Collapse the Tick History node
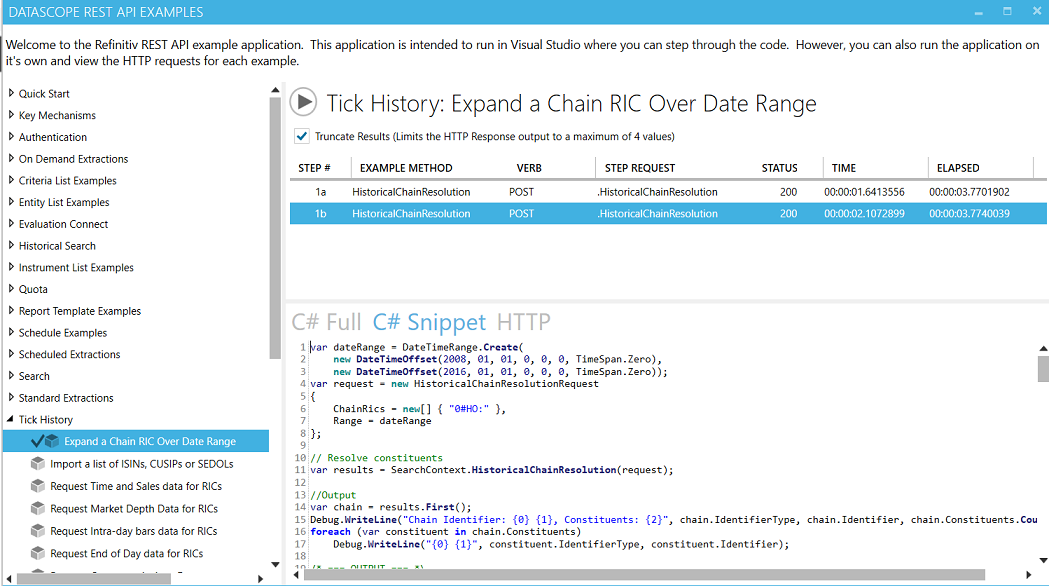The height and width of the screenshot is (586, 1049). pyautogui.click(x=11, y=419)
